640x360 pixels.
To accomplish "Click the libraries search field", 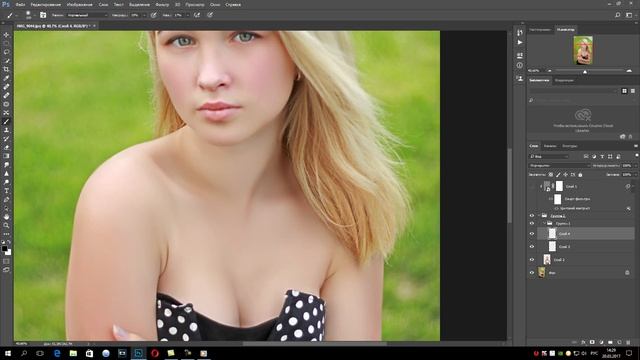I will (x=582, y=100).
